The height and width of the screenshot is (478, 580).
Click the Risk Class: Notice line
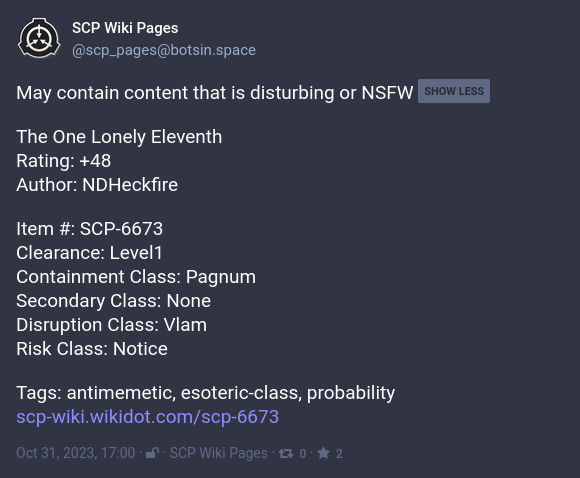[92, 349]
